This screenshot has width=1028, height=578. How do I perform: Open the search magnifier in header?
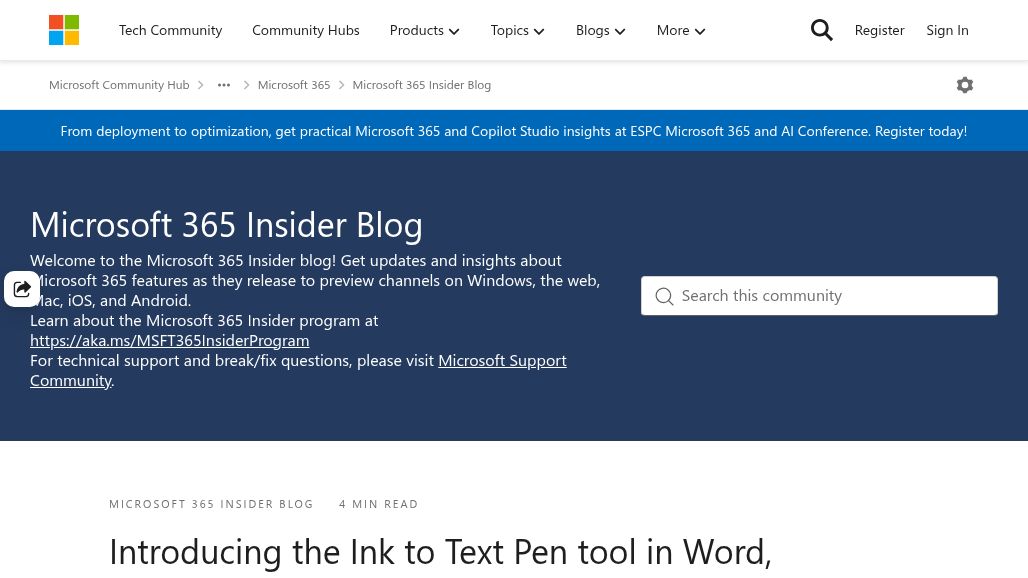[x=821, y=30]
